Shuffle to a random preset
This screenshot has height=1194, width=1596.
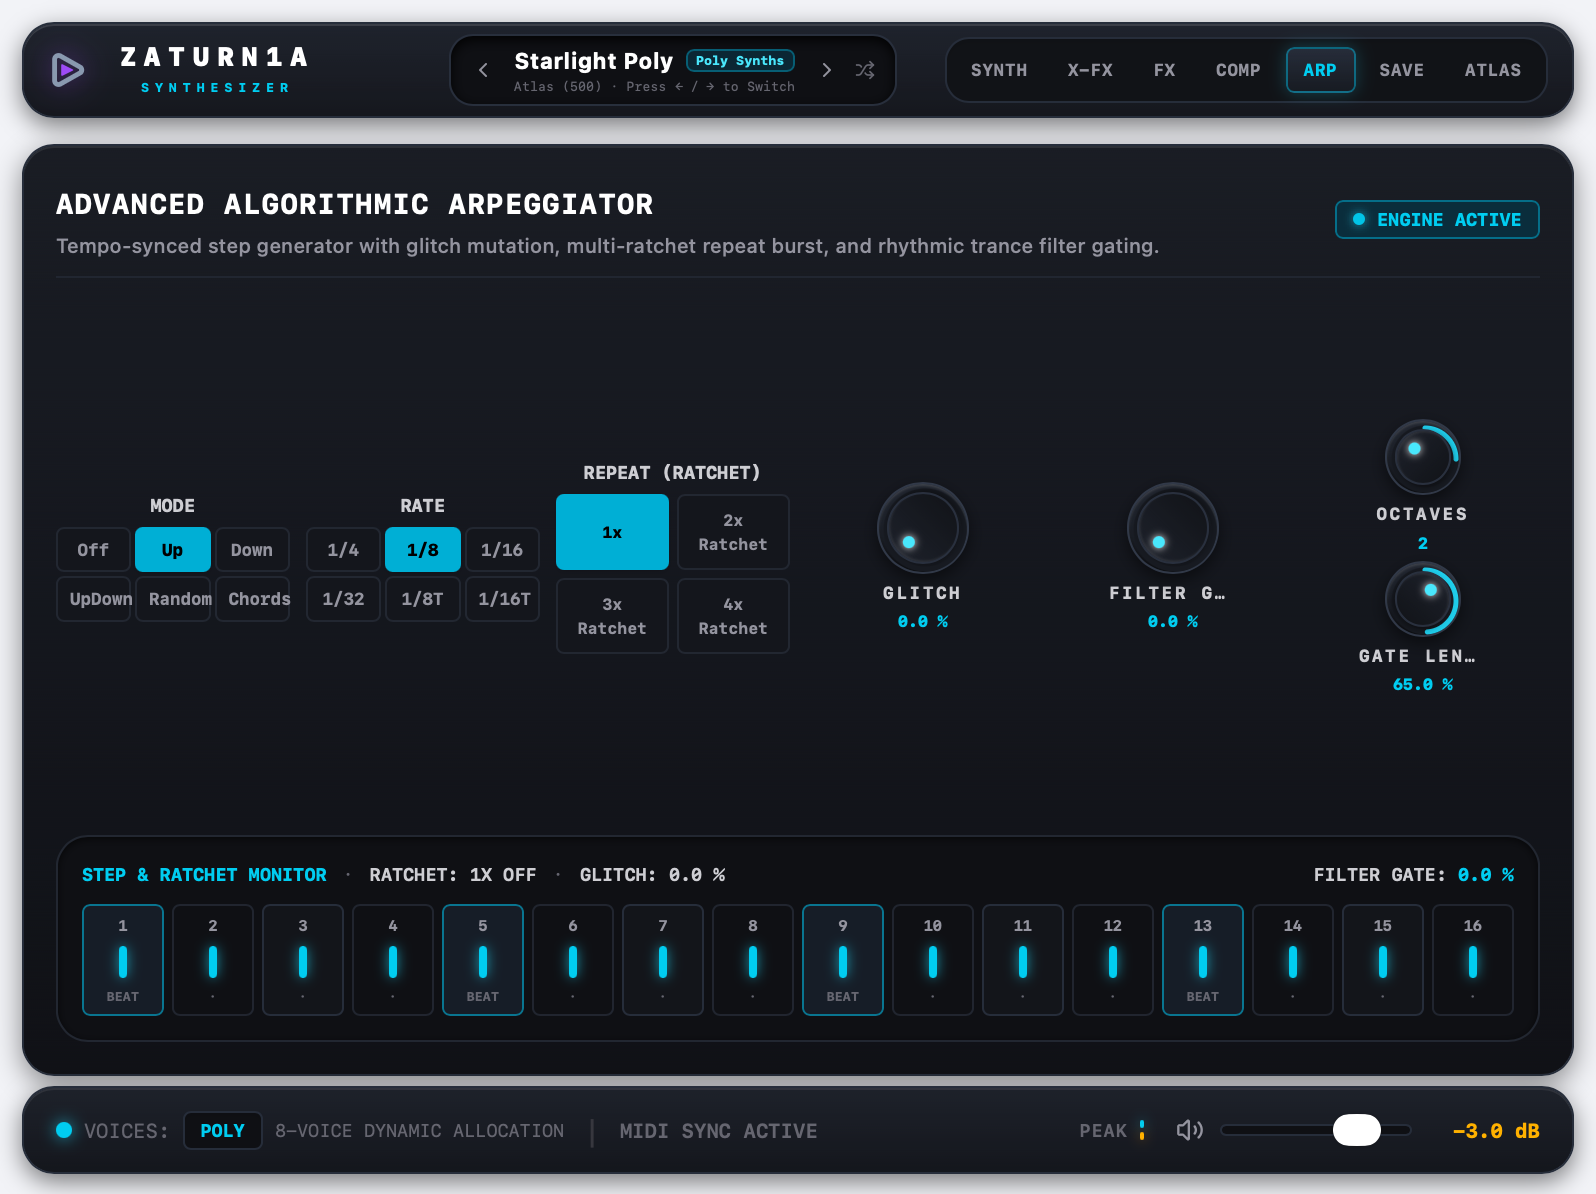(x=865, y=70)
